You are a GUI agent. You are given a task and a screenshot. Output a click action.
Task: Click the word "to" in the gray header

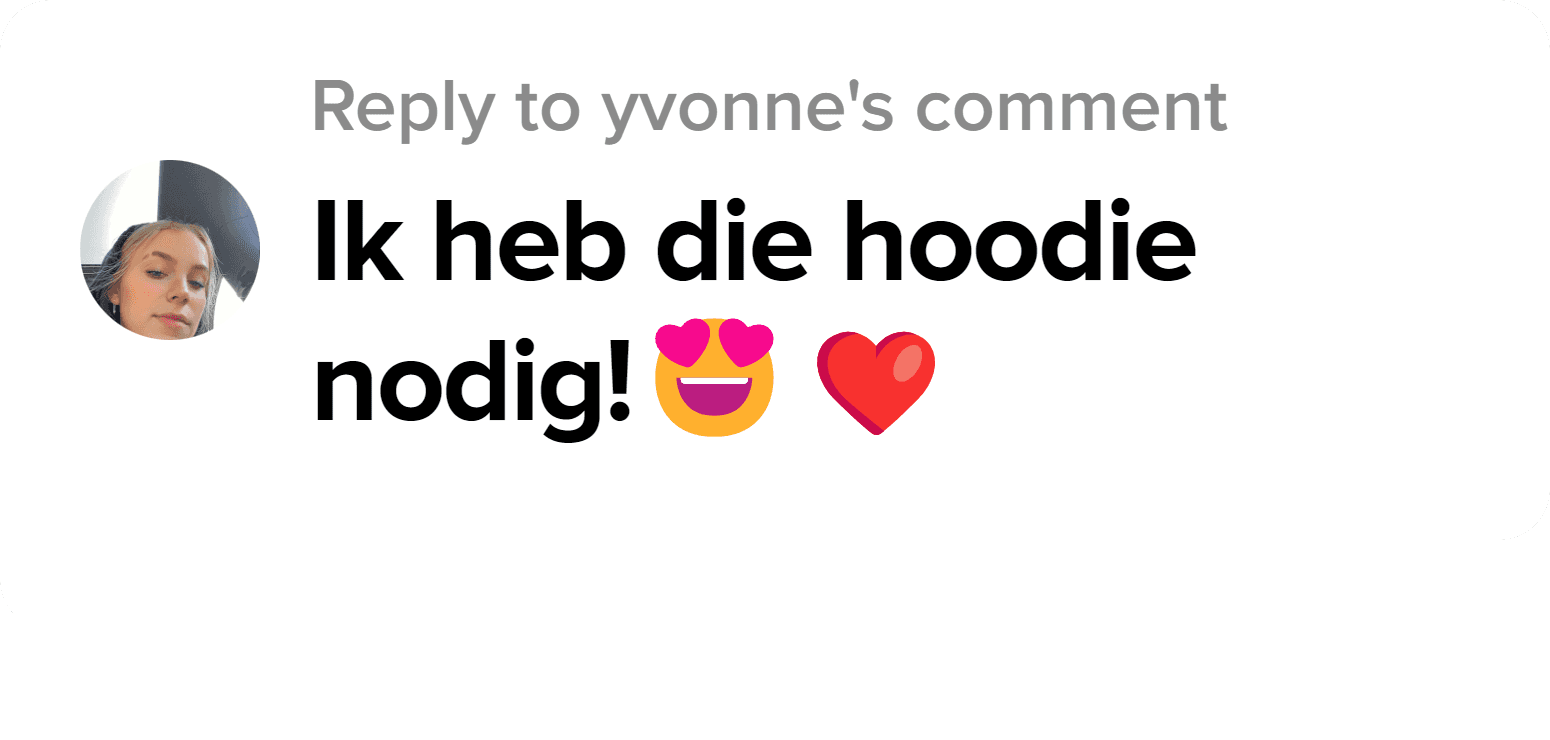(547, 108)
